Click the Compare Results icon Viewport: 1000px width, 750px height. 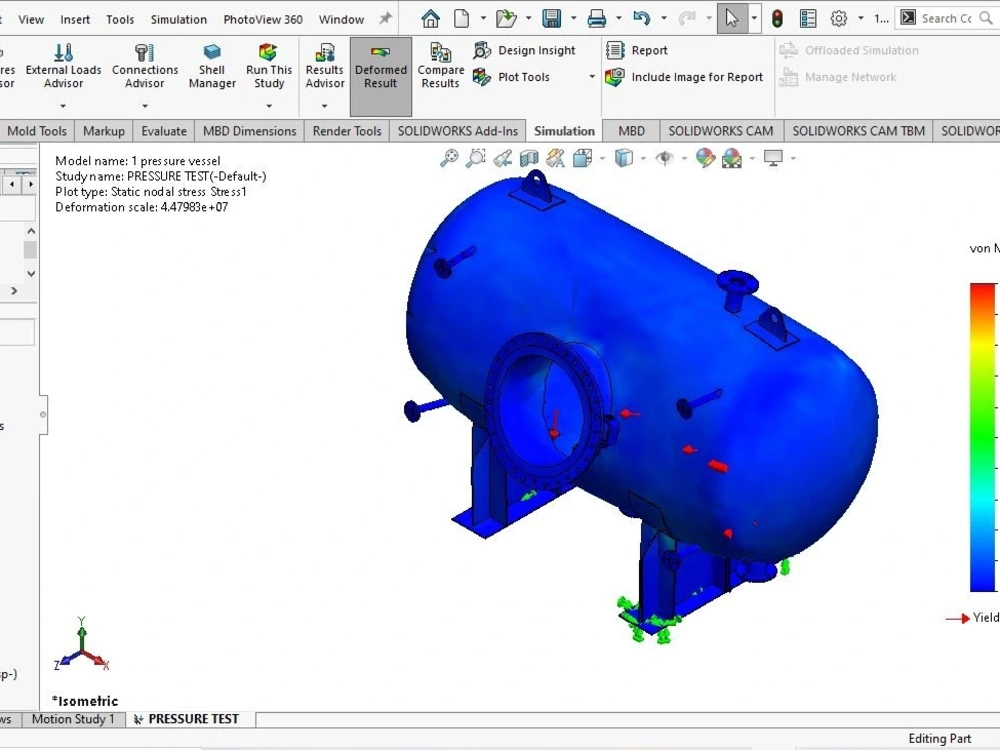pyautogui.click(x=440, y=63)
